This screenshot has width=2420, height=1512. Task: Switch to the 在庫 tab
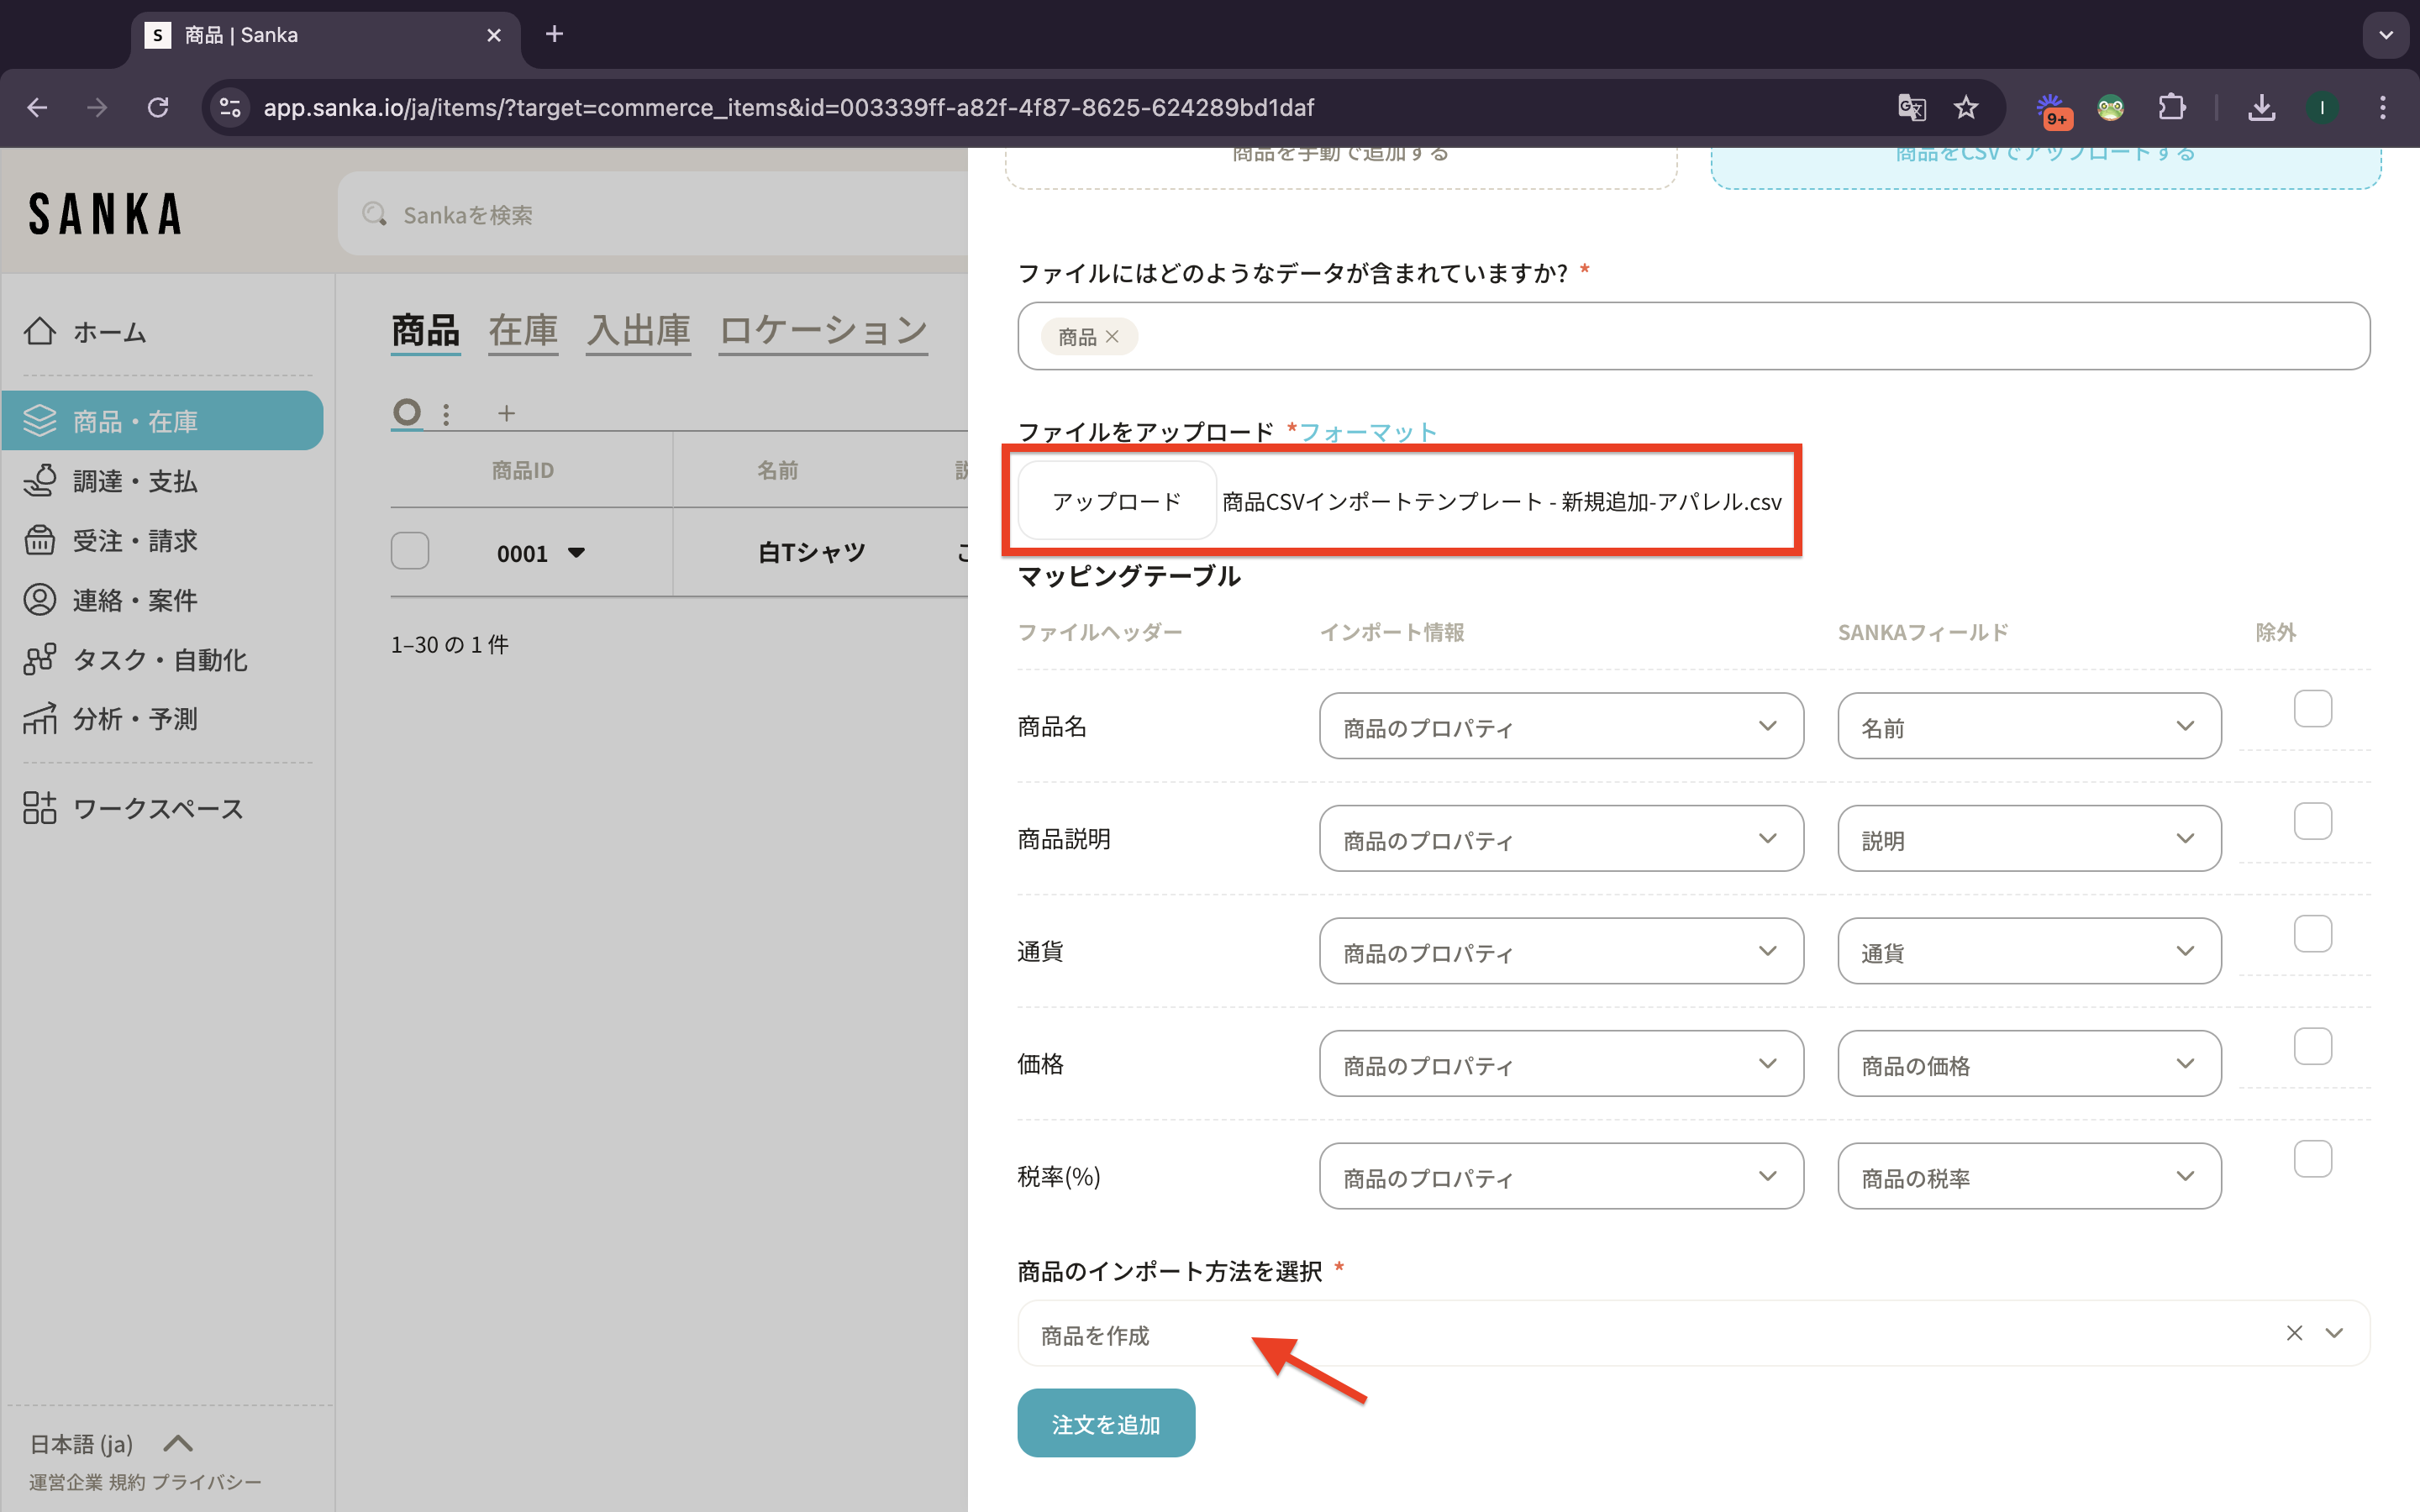pyautogui.click(x=522, y=330)
